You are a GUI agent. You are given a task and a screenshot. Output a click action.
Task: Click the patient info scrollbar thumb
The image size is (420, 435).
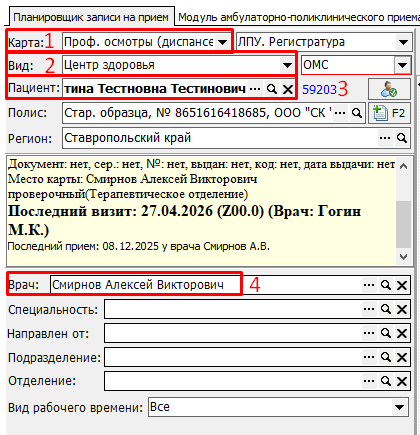tap(403, 225)
